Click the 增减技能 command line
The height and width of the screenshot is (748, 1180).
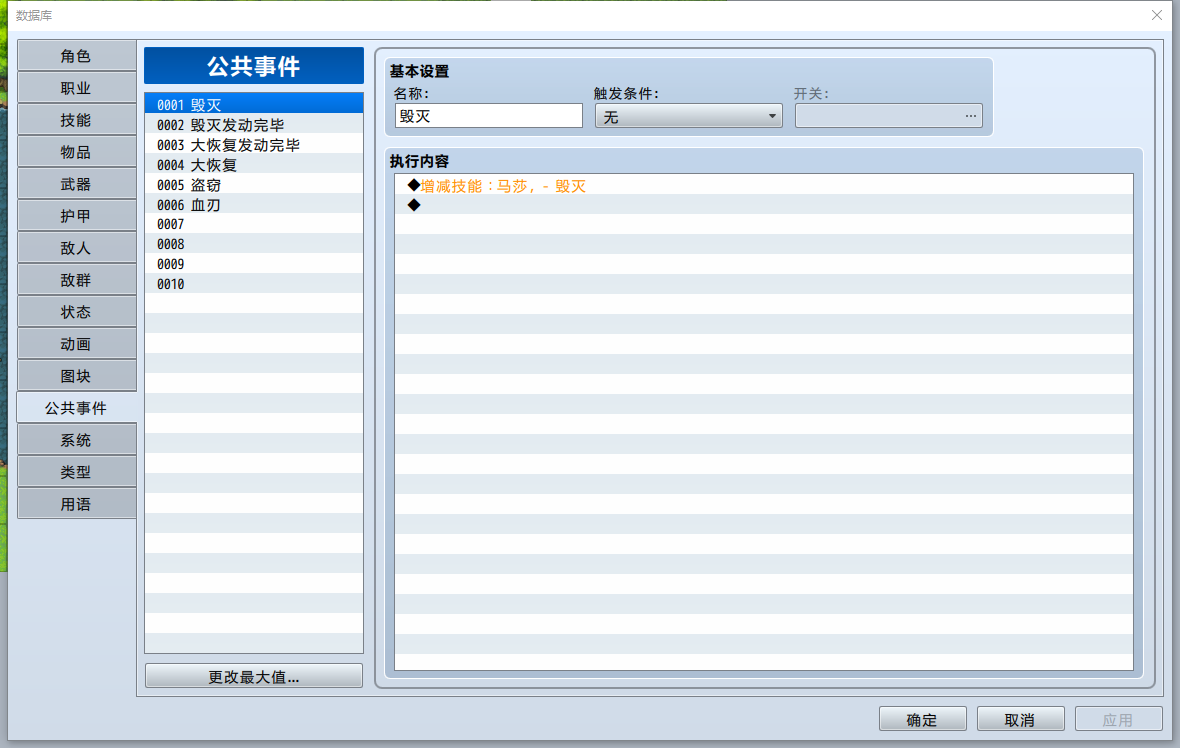tap(764, 185)
